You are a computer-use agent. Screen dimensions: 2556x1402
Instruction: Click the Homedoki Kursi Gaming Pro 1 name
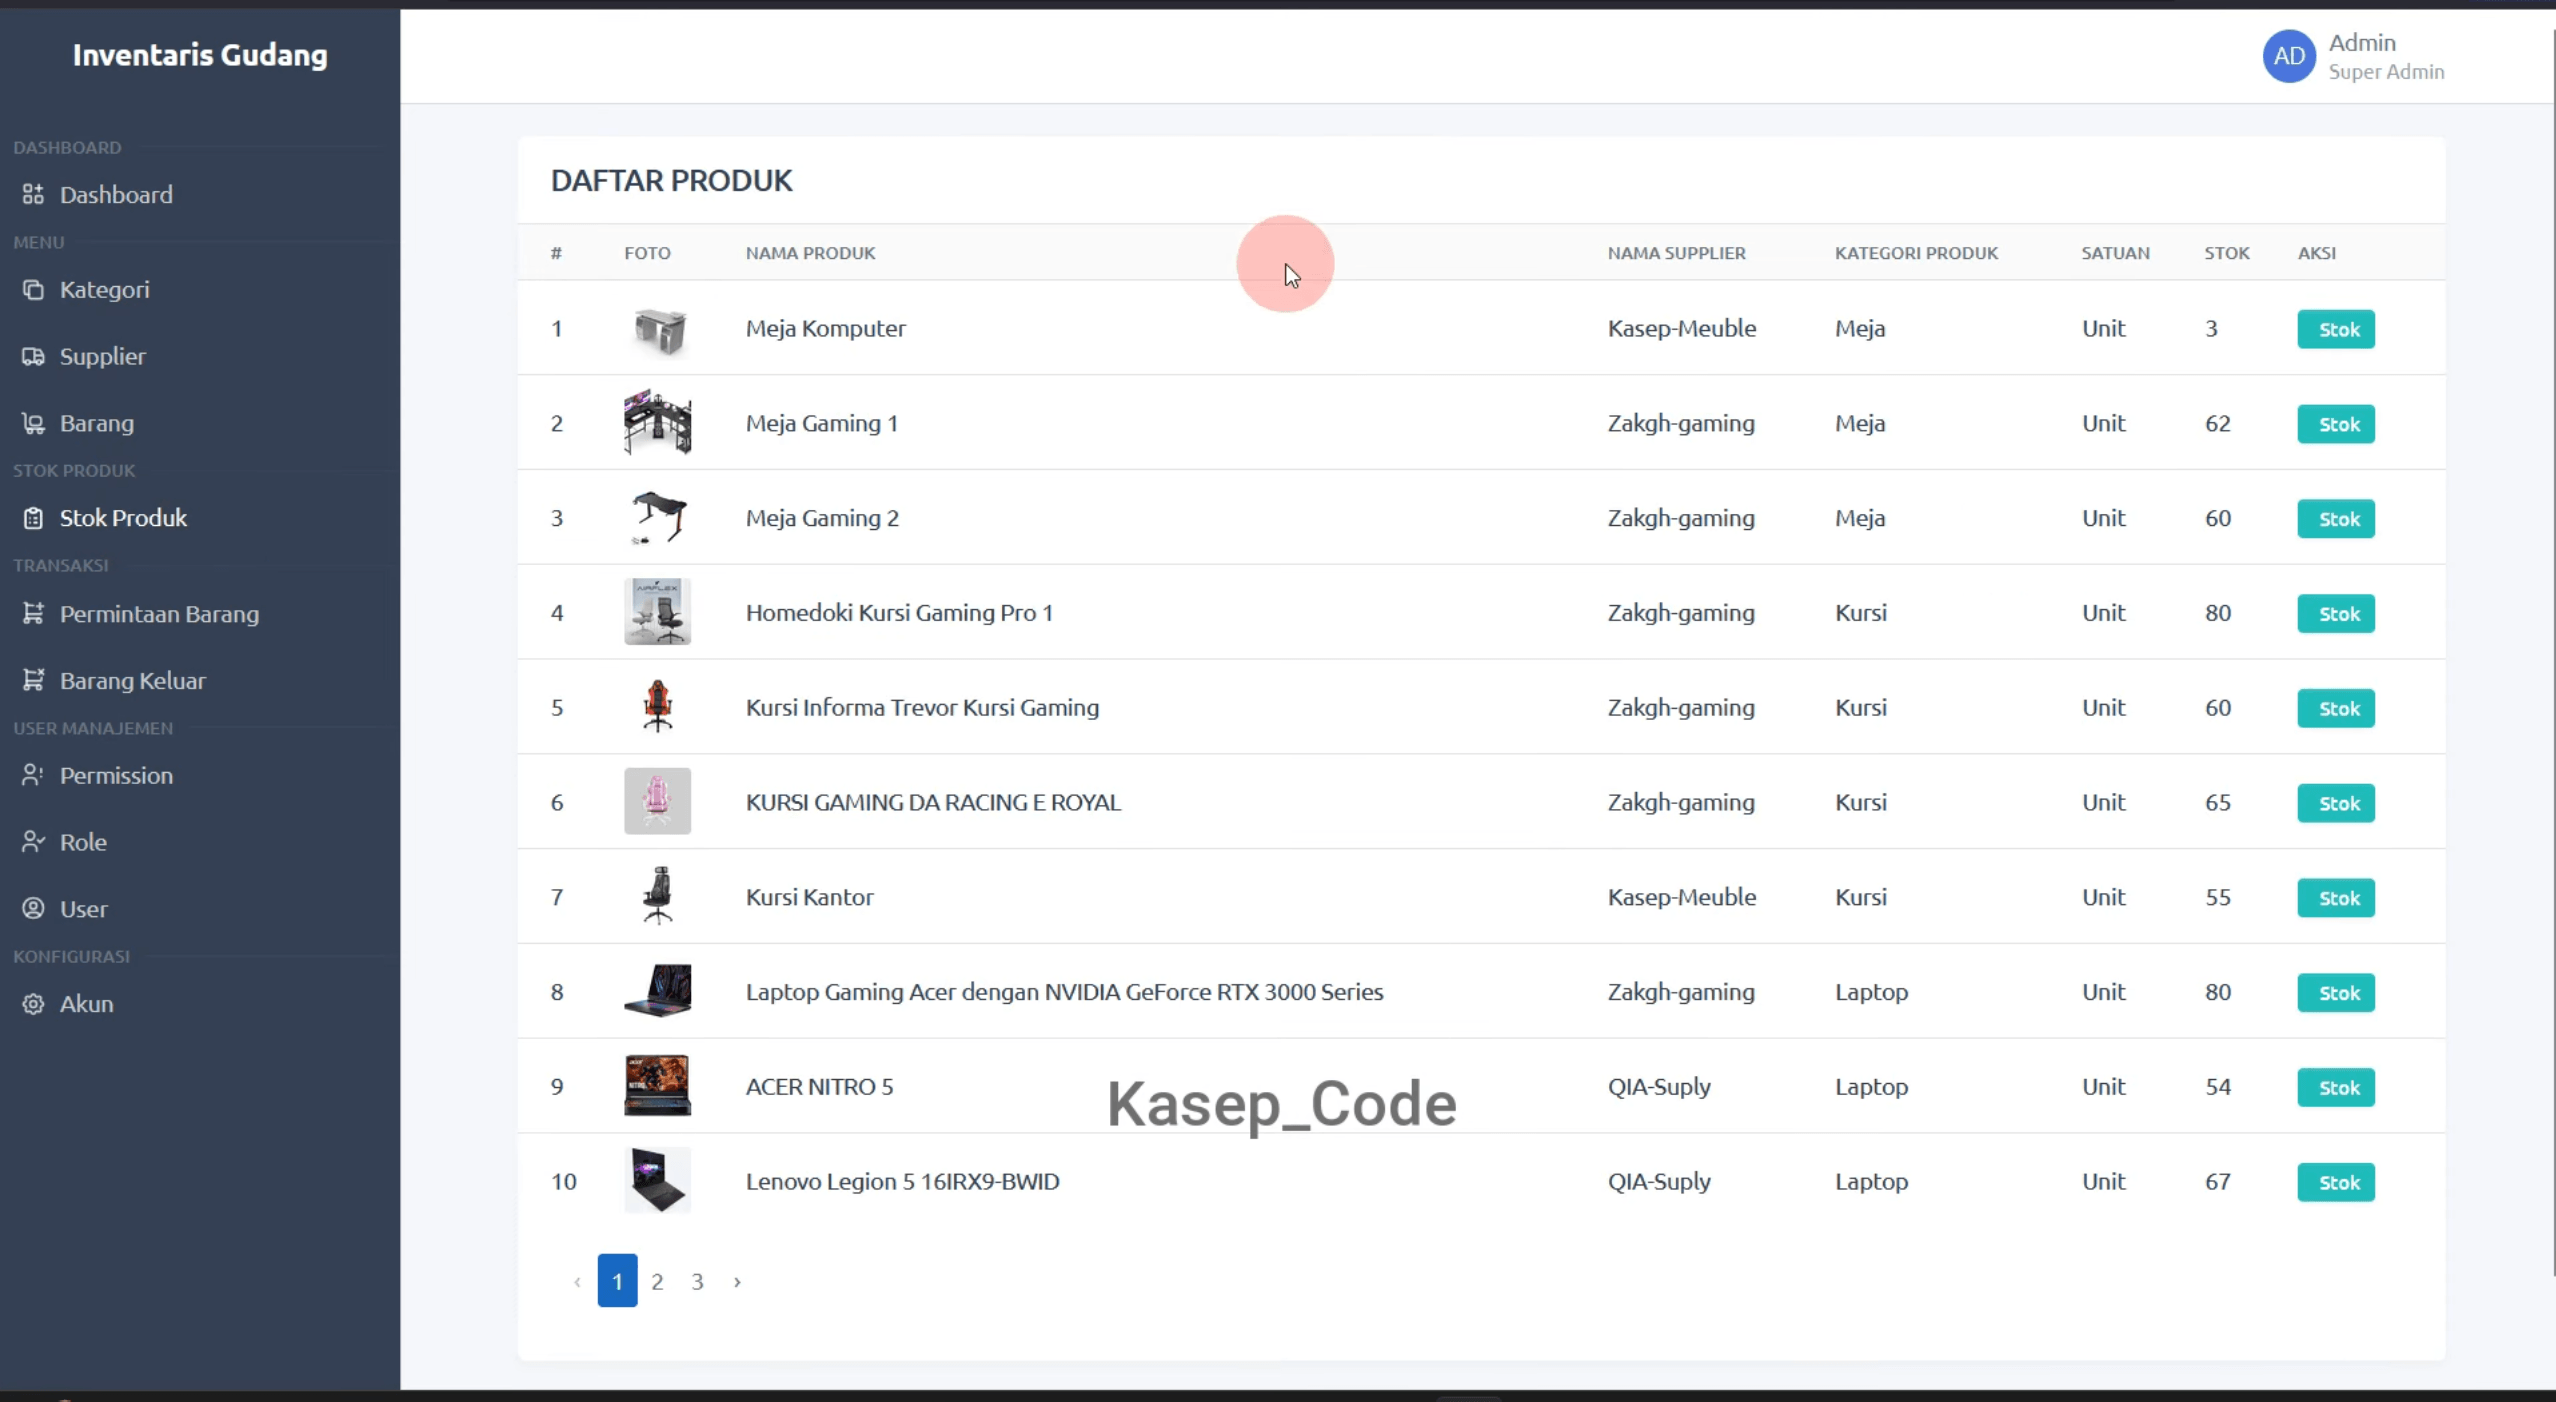(899, 612)
